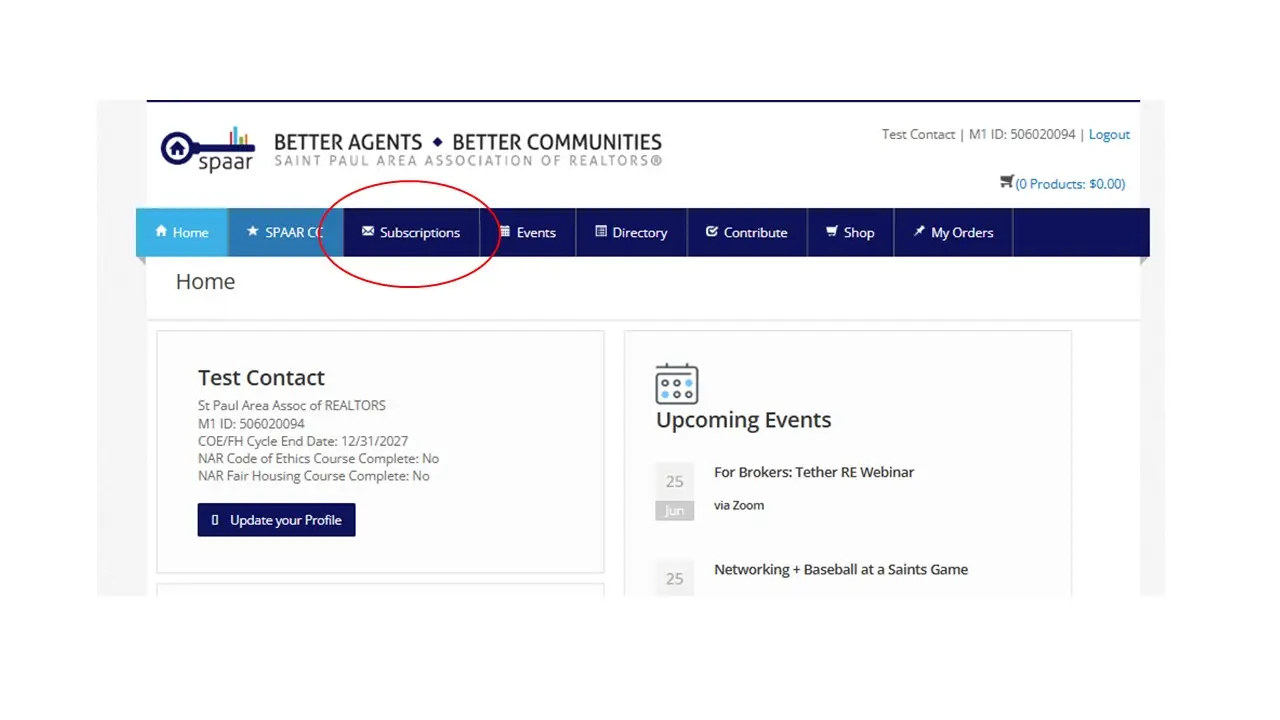Click the pin icon beside My Orders
The image size is (1280, 720).
(919, 232)
